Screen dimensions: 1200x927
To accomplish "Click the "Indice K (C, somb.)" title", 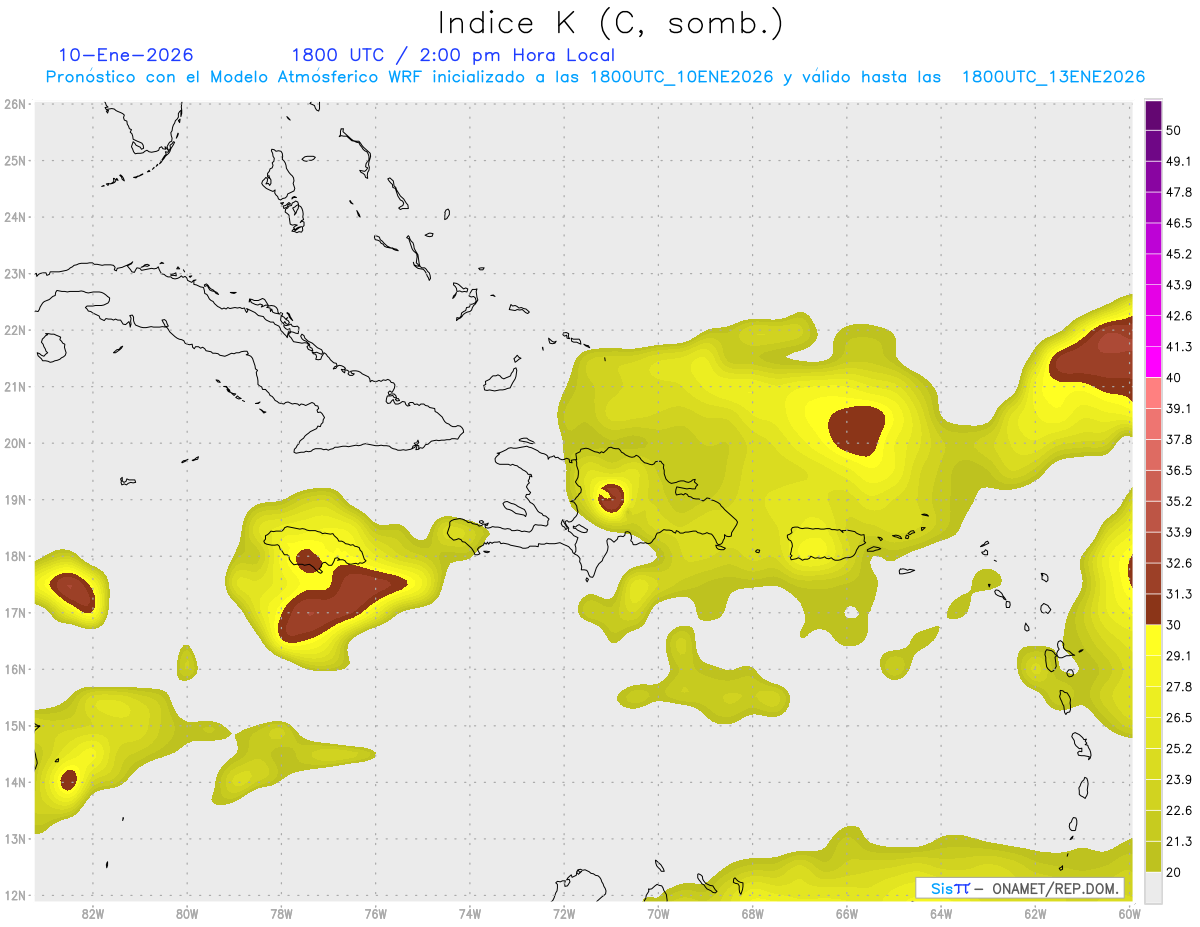I will coord(610,22).
